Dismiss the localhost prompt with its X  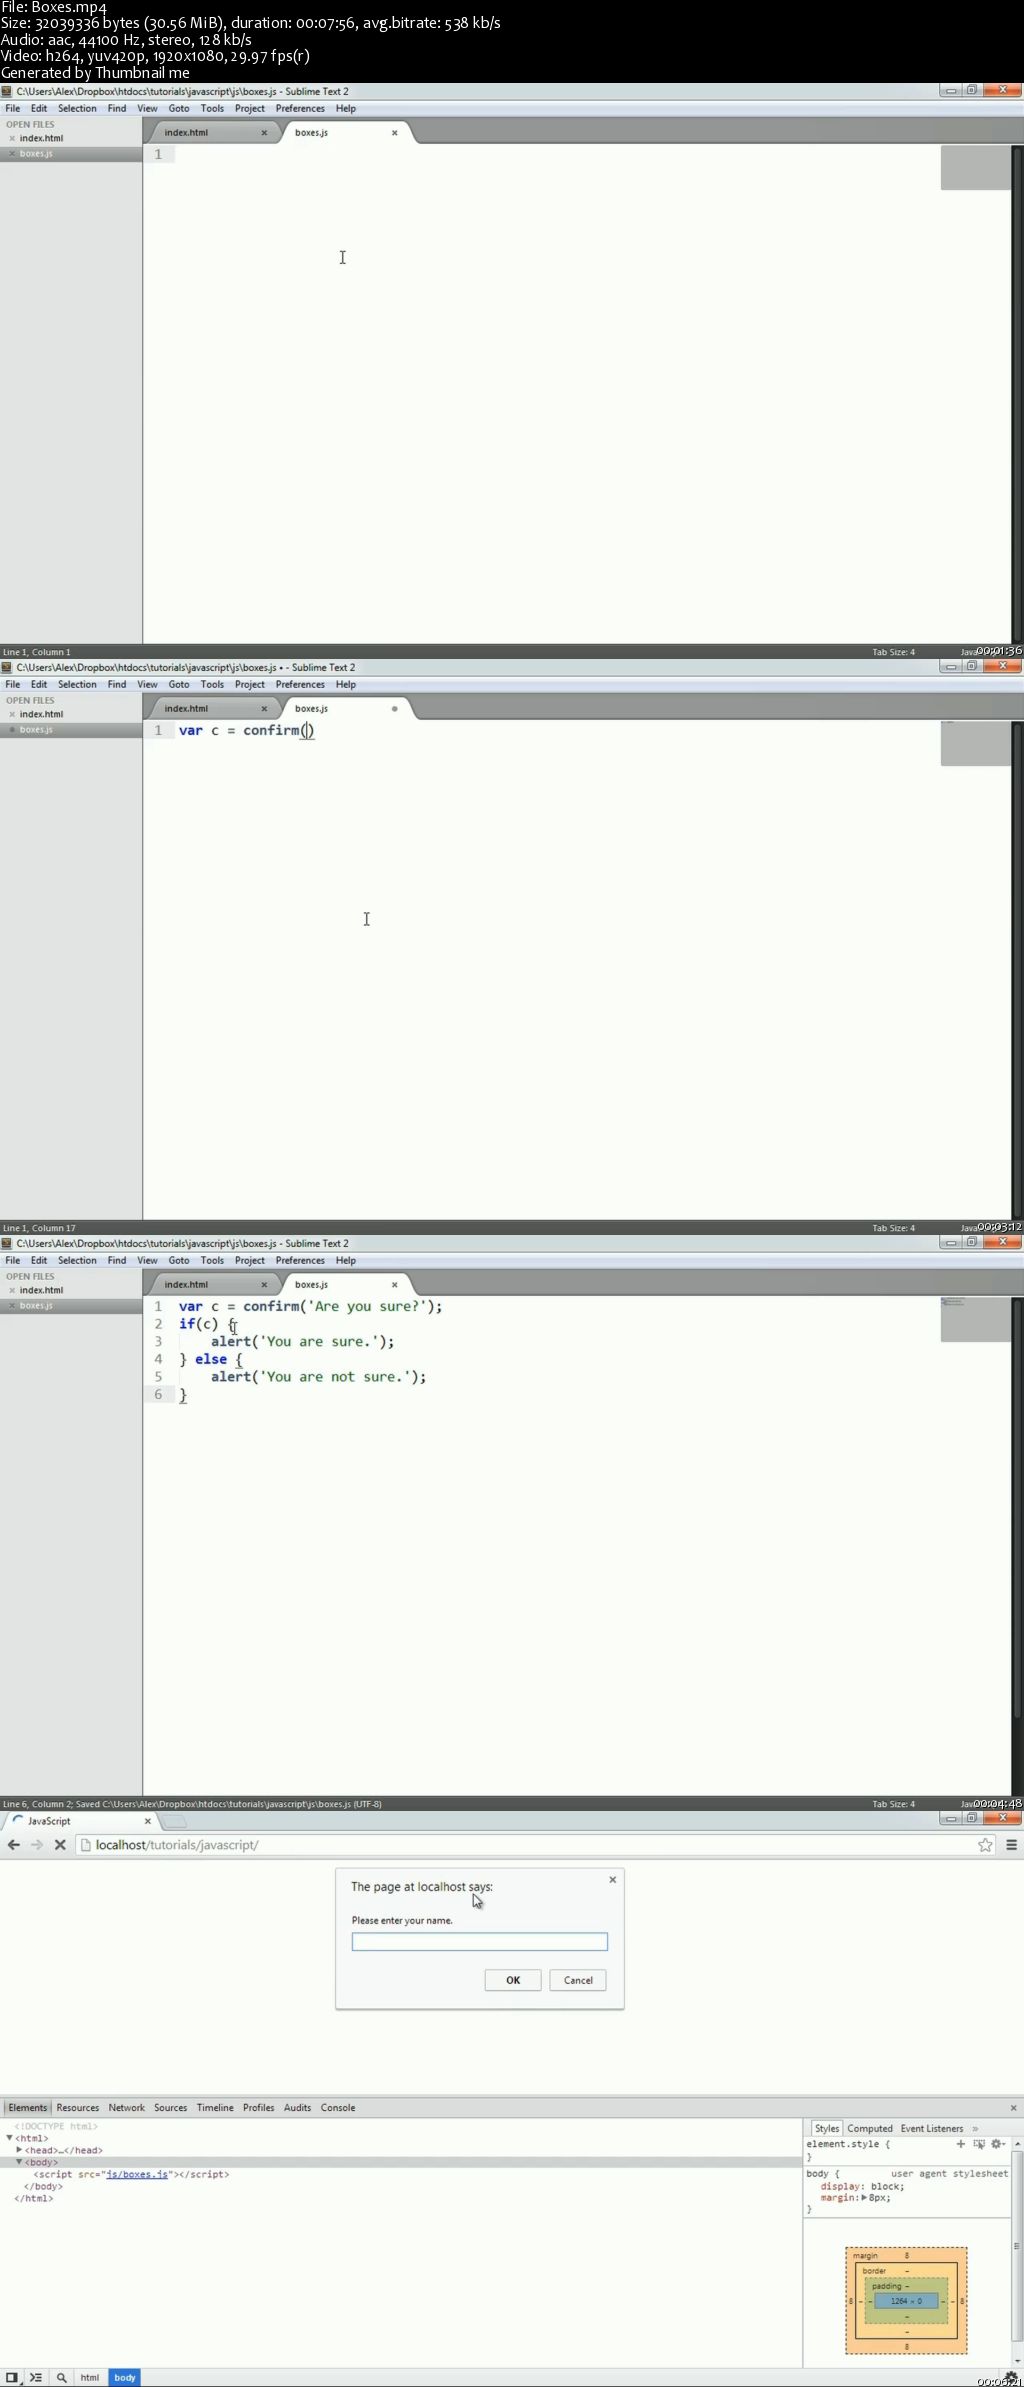[613, 1880]
